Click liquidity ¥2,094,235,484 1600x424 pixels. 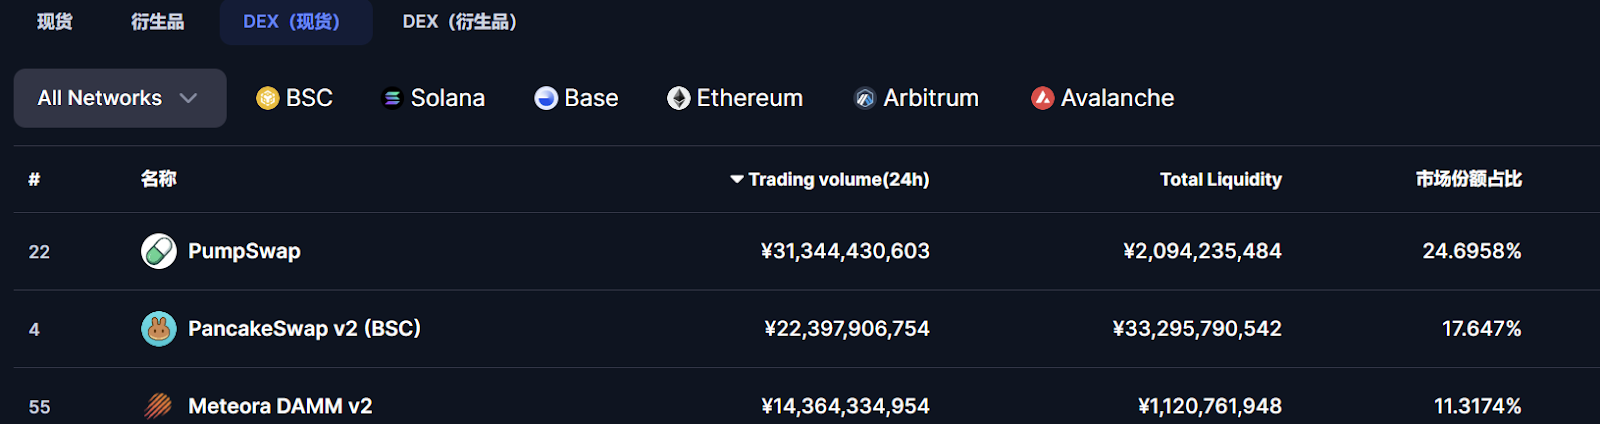click(1202, 251)
